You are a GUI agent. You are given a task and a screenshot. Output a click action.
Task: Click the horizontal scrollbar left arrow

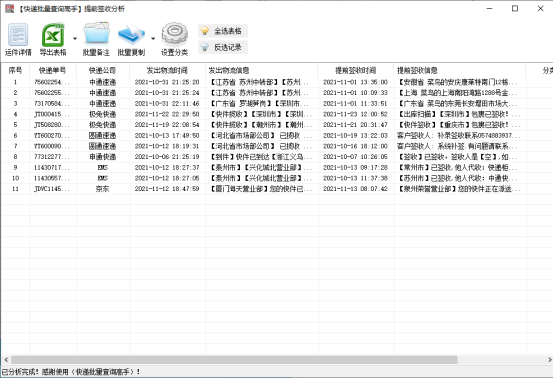click(6, 360)
